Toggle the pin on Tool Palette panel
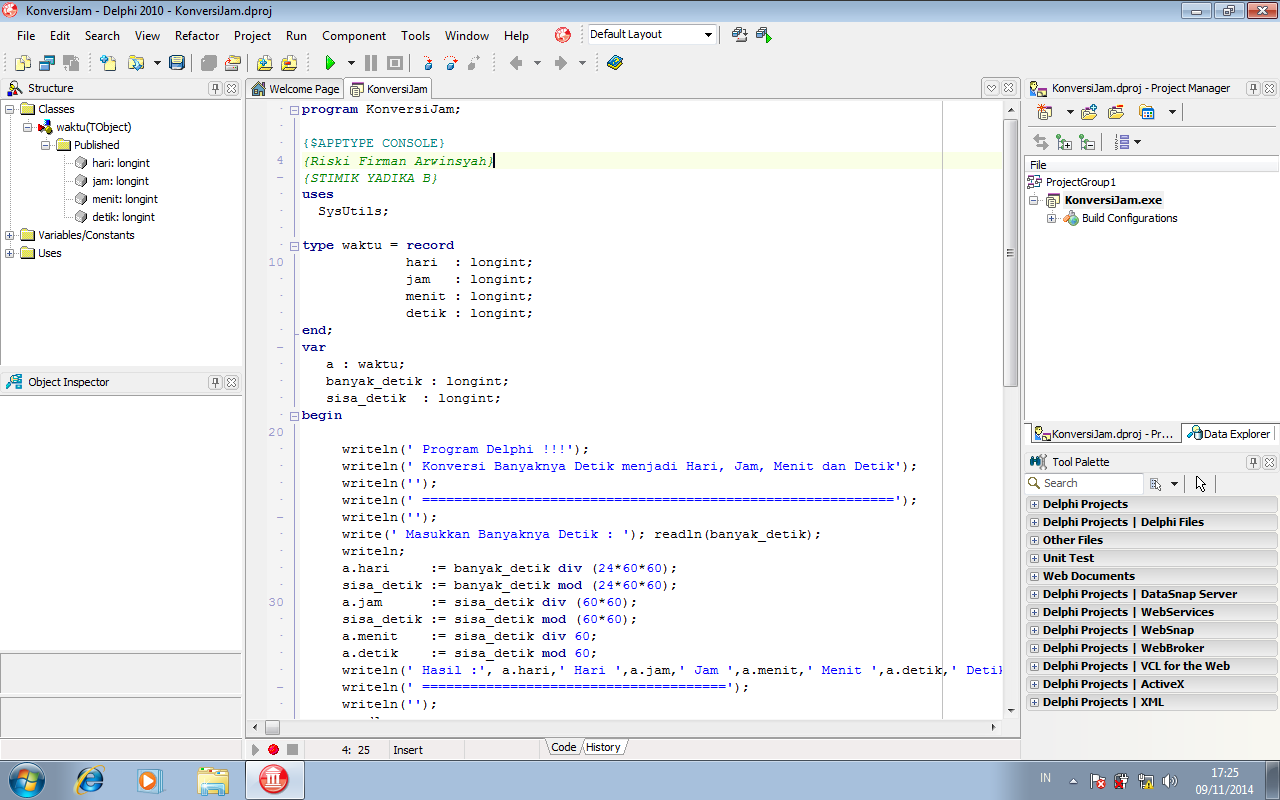The height and width of the screenshot is (800, 1280). 1253,462
